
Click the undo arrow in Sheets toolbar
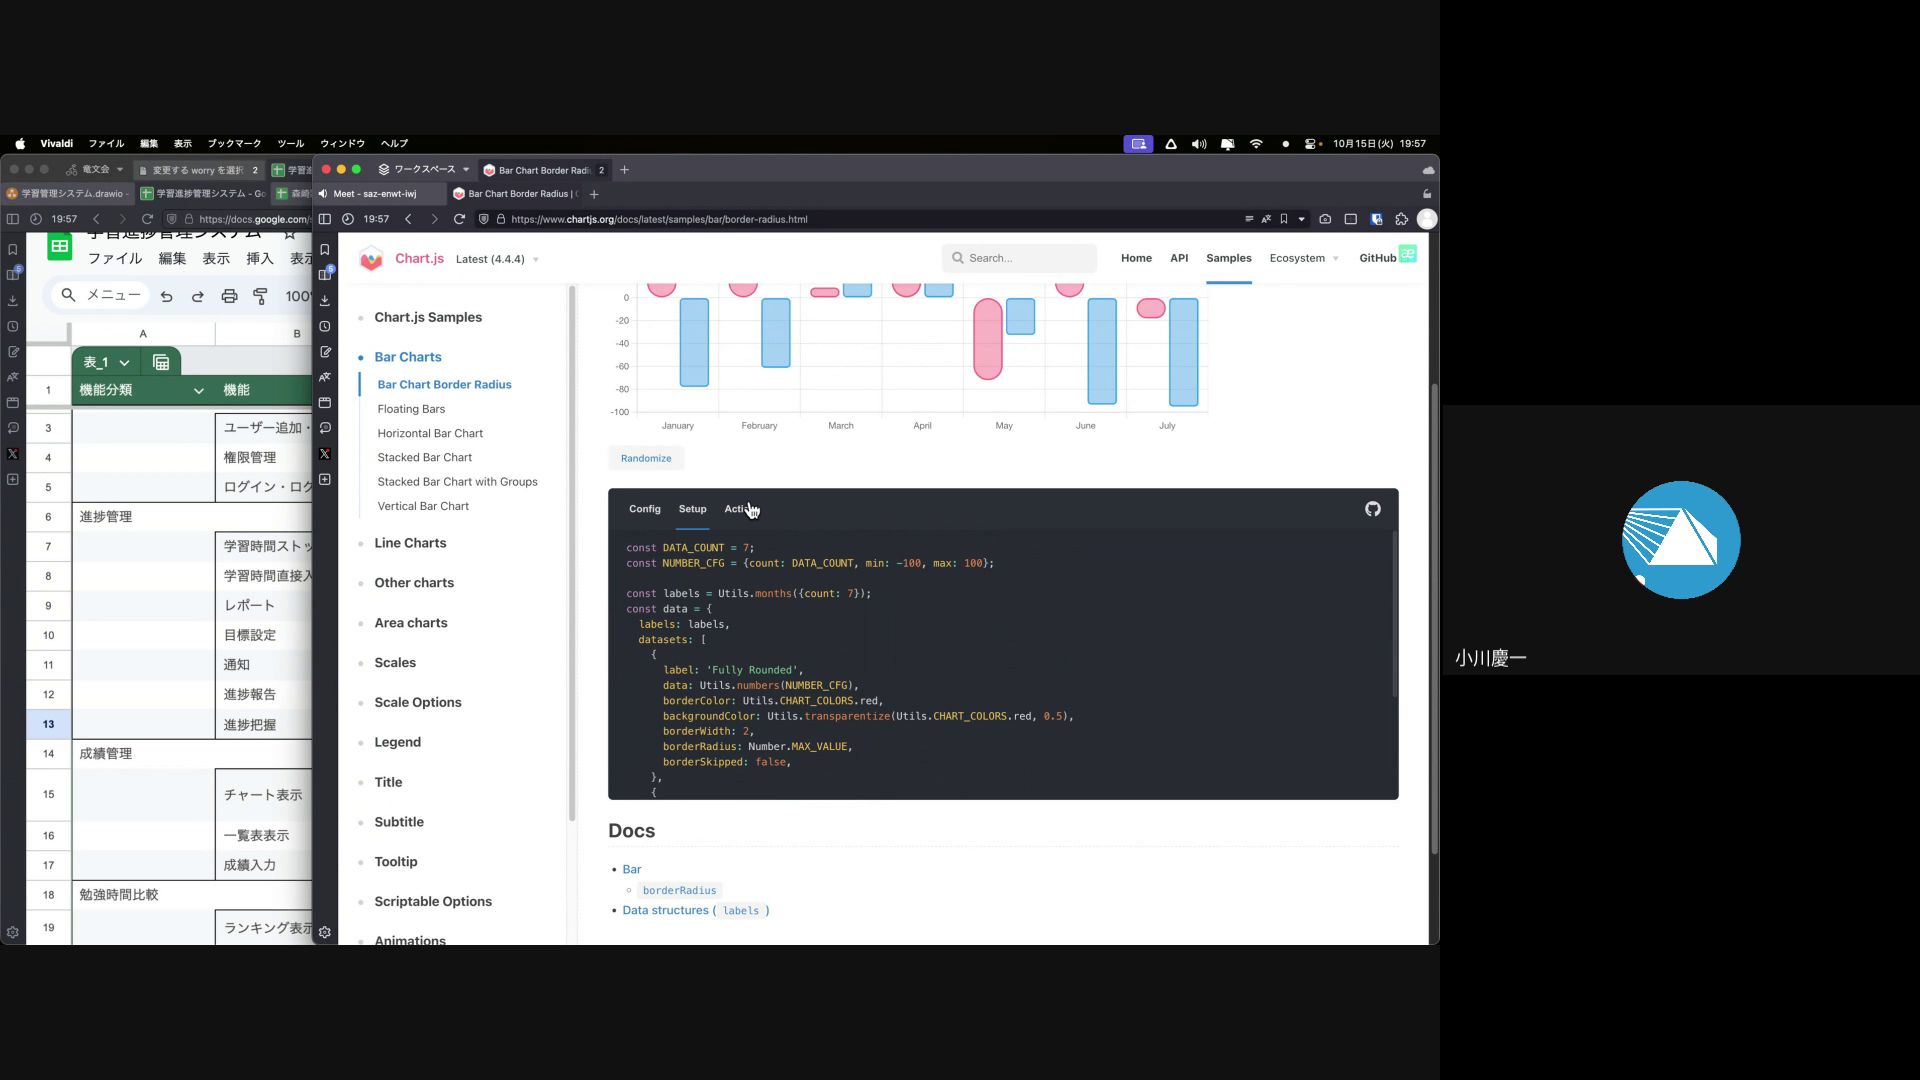(x=167, y=296)
